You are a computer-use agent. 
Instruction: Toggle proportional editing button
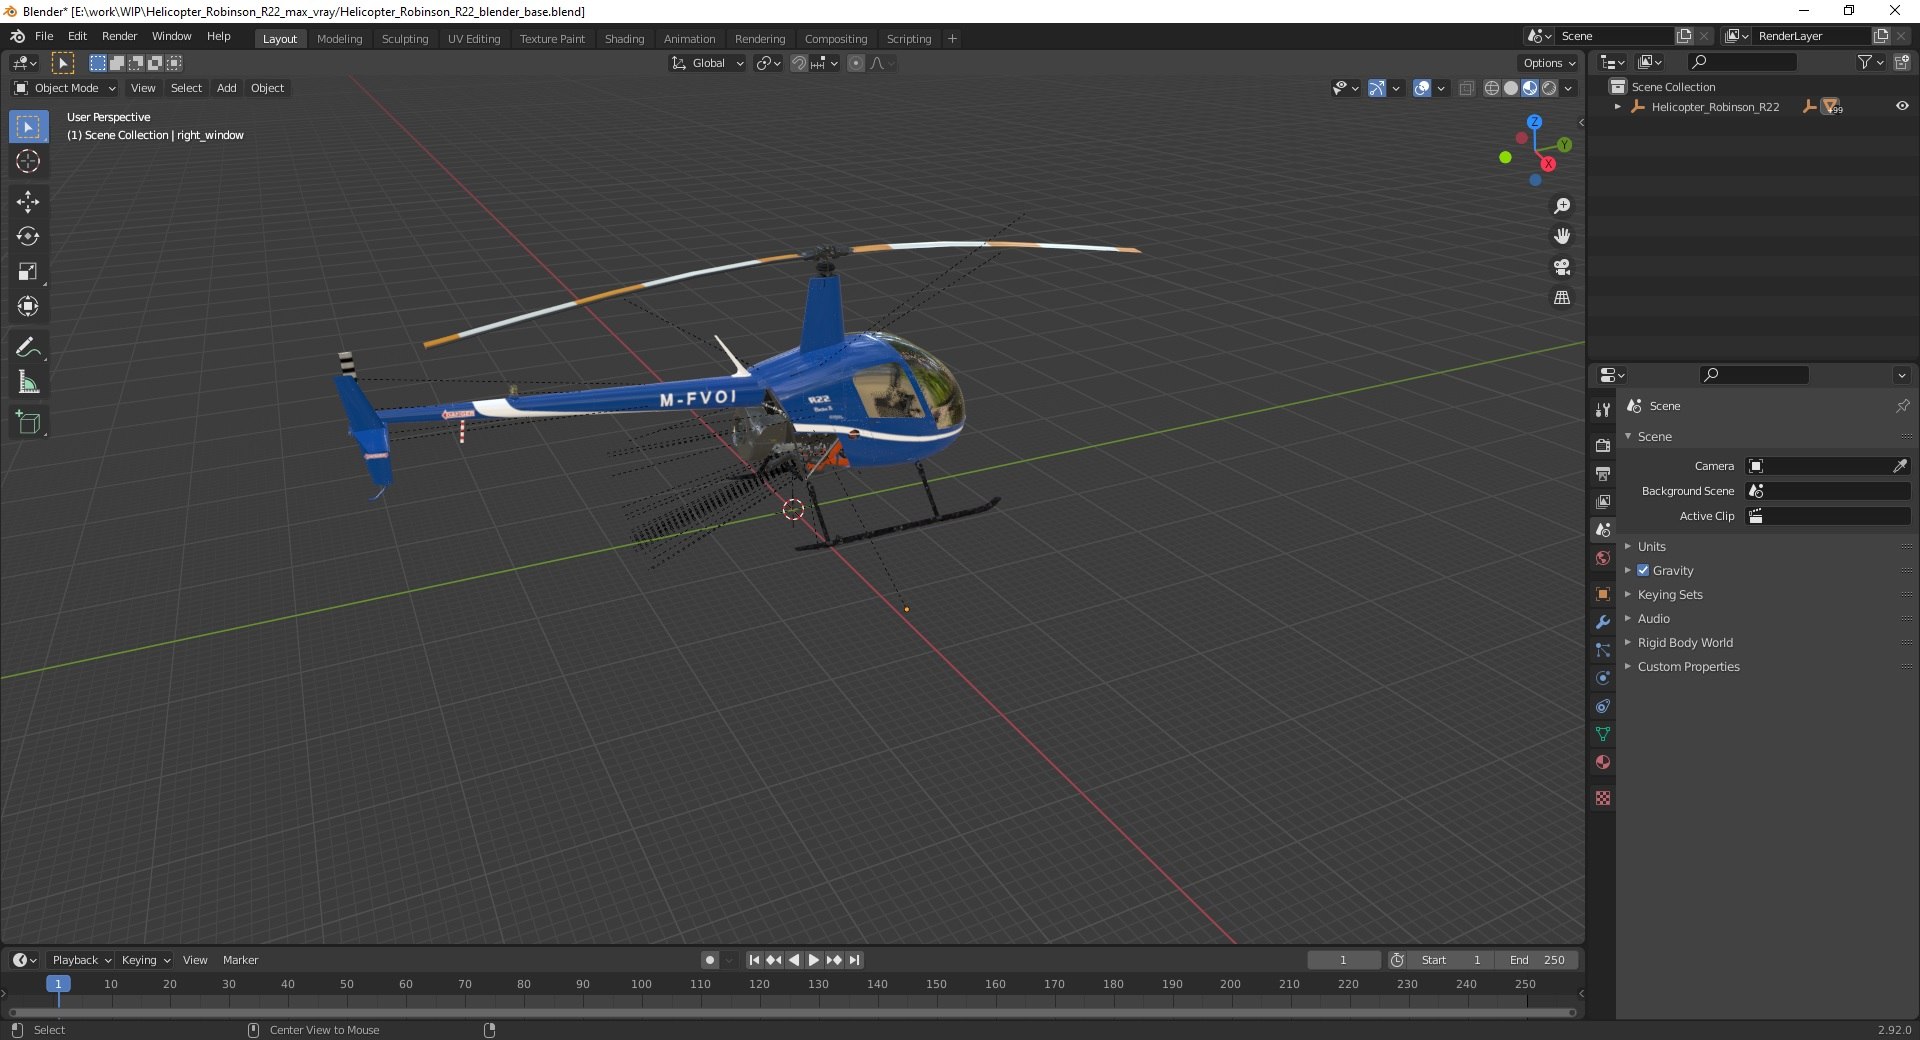tap(856, 63)
